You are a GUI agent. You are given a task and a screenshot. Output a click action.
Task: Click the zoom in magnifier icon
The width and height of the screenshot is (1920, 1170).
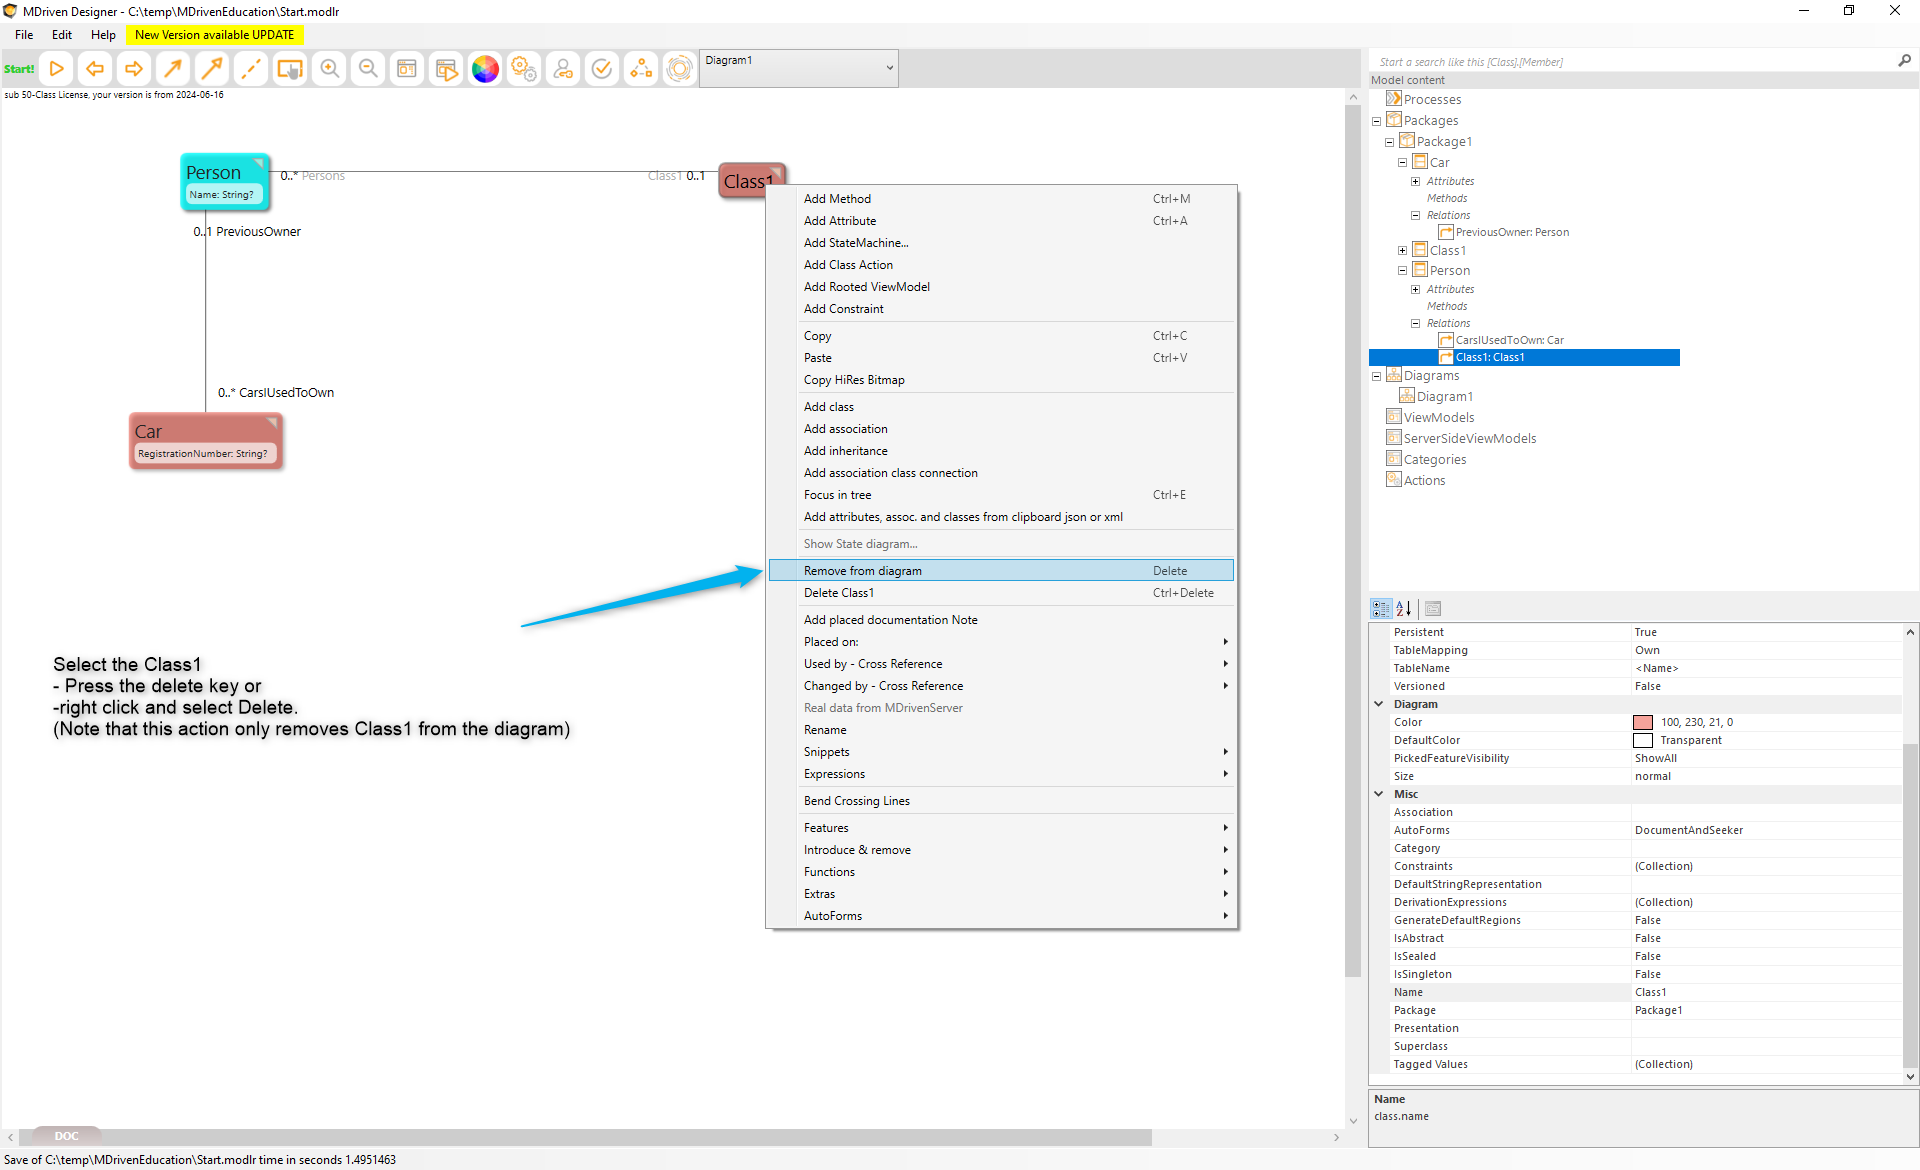pos(329,69)
